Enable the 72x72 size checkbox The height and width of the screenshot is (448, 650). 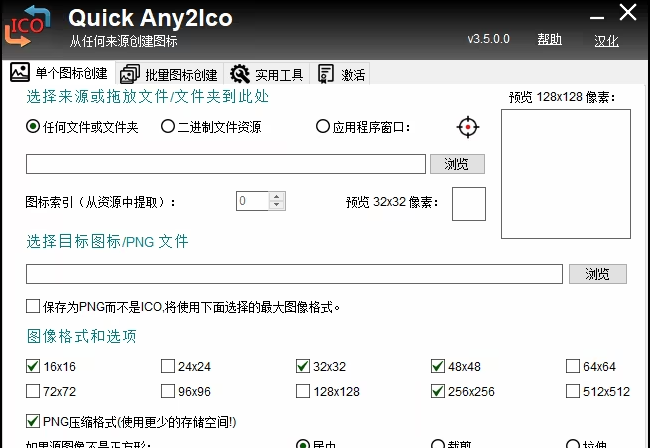tap(33, 391)
